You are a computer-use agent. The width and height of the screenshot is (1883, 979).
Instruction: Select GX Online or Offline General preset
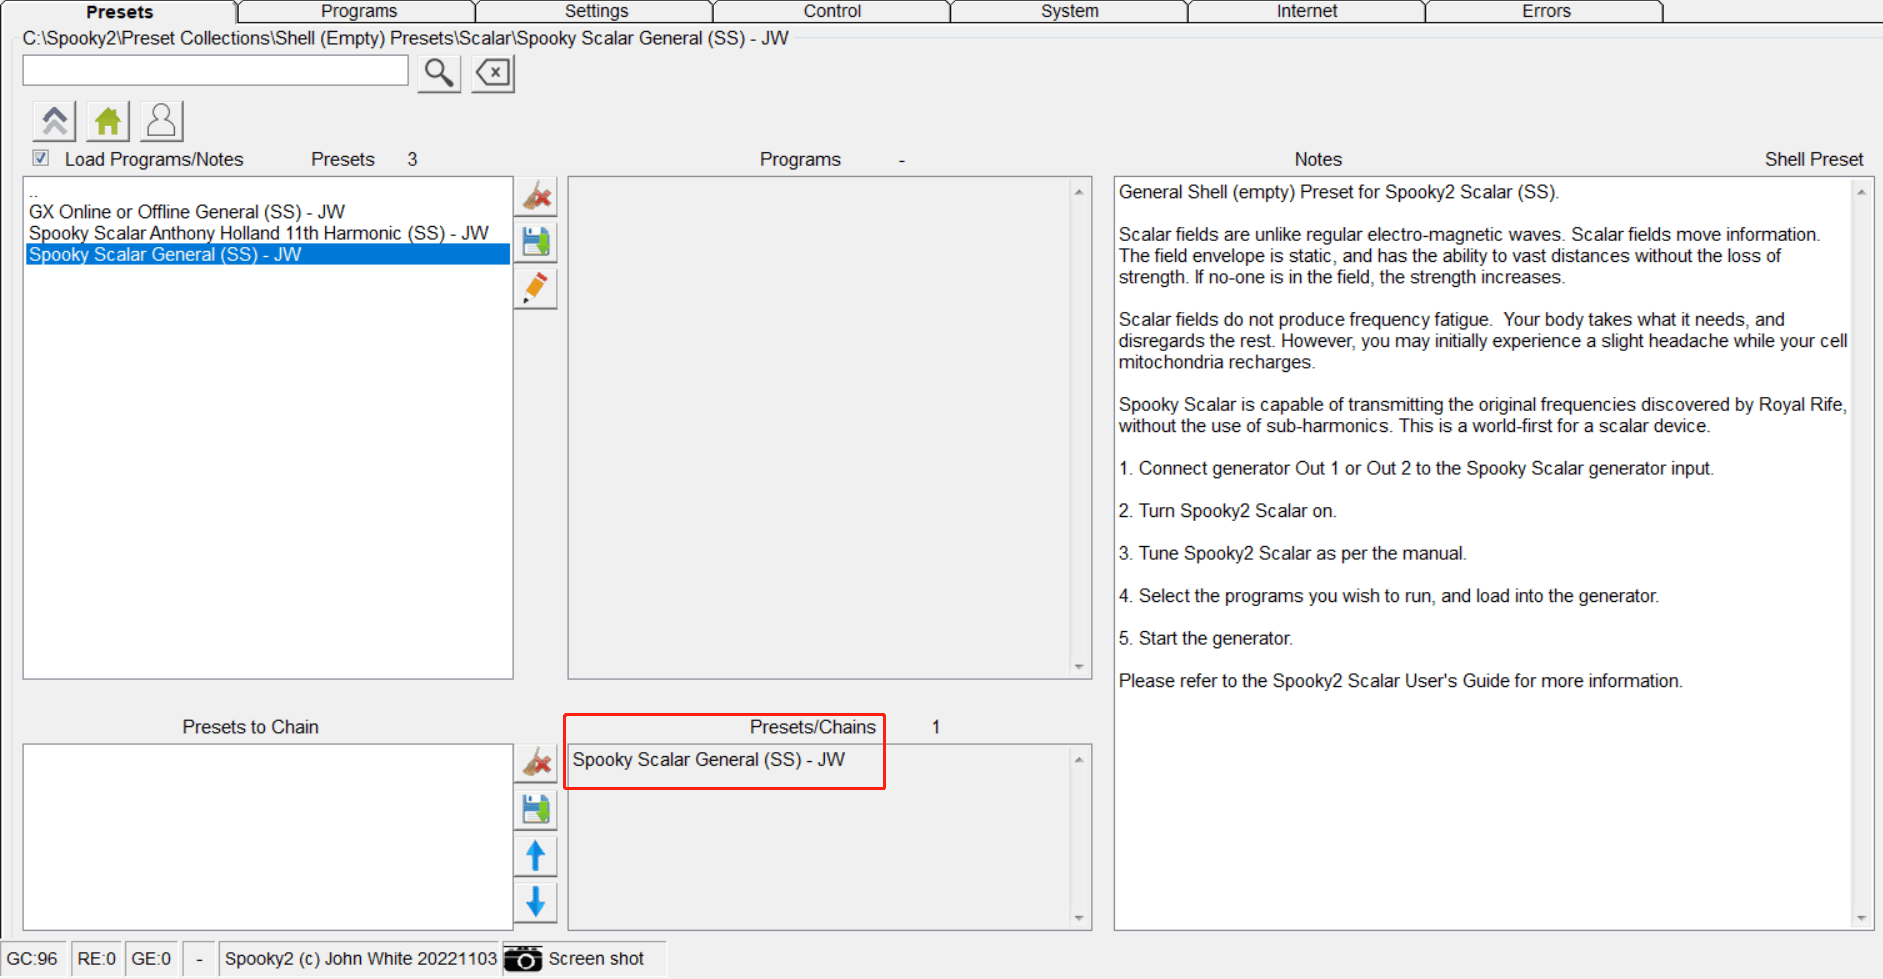186,211
